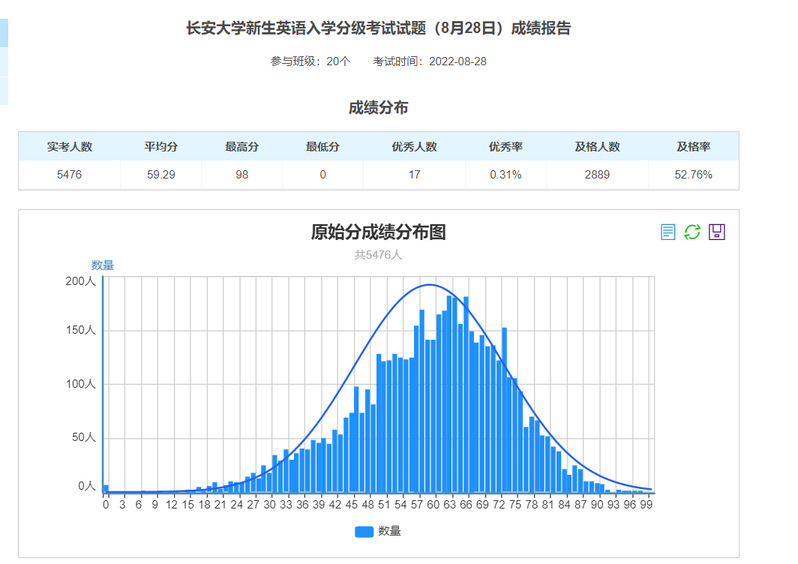Screen dimensions: 798x564
Task: Toggle the 数量 legend swatch below chart
Action: [x=364, y=532]
